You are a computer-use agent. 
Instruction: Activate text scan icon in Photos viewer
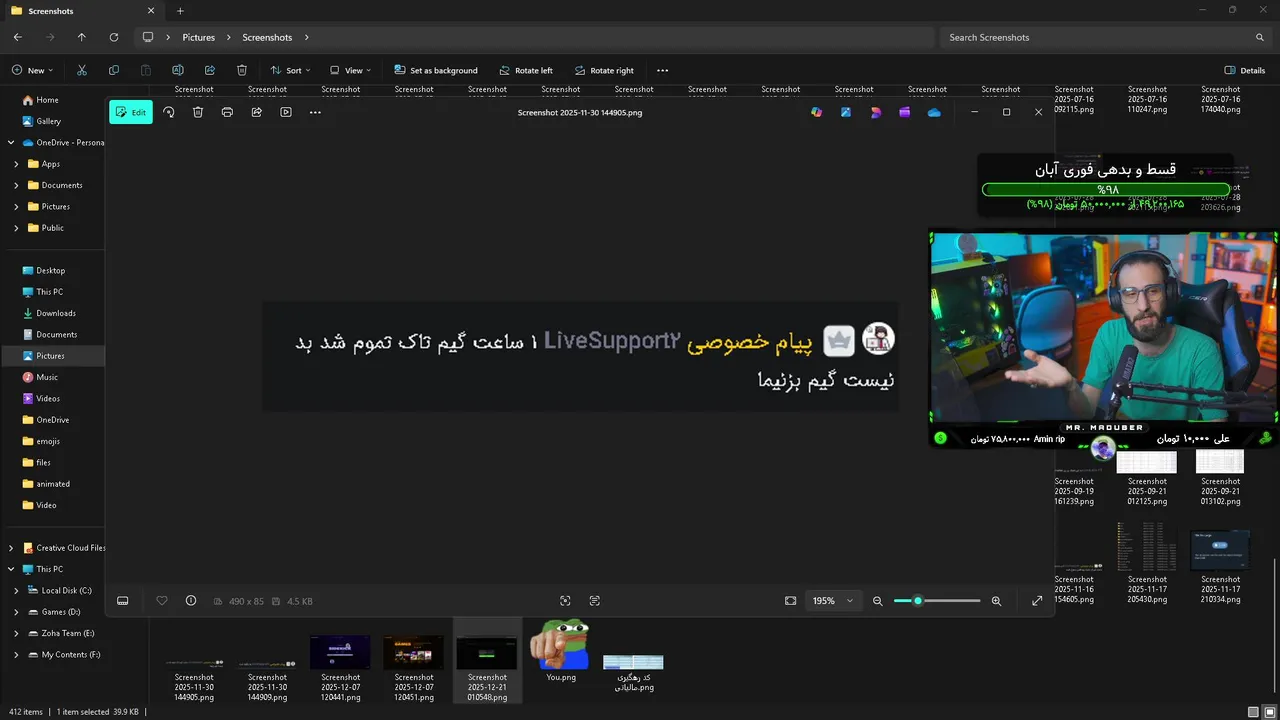pos(595,601)
